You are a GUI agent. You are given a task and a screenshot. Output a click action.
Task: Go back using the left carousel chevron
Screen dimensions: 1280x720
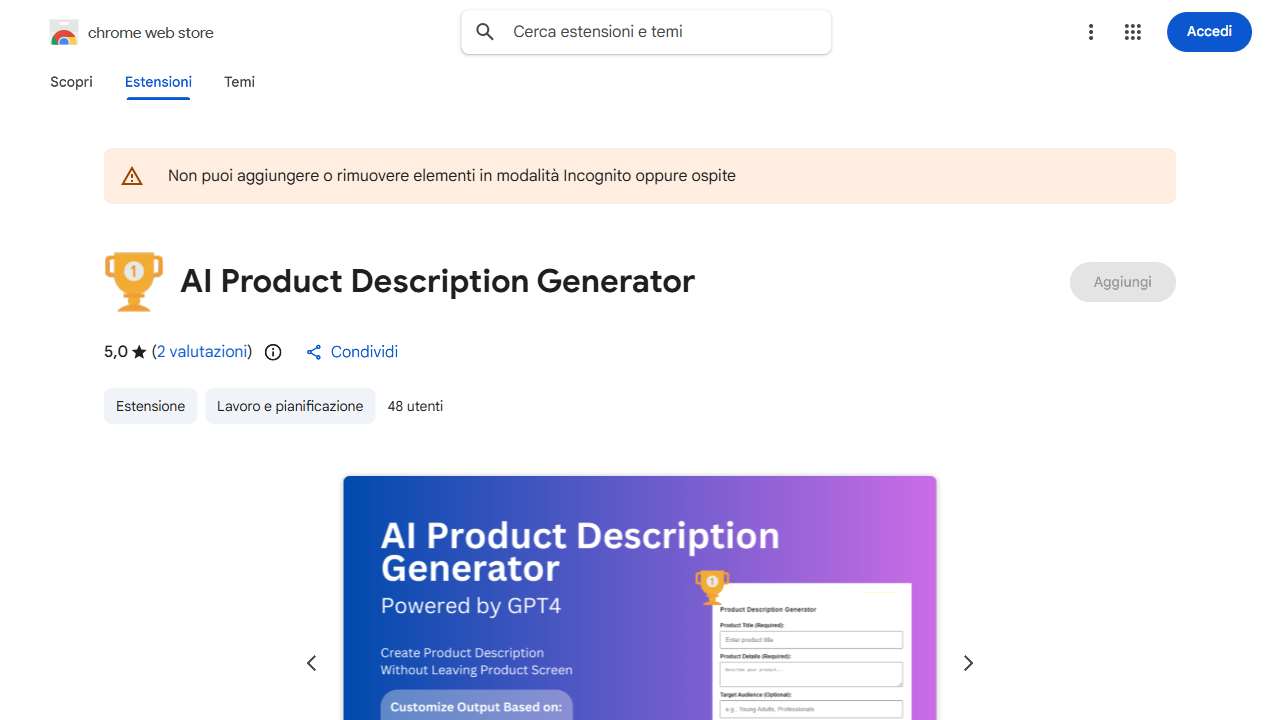point(311,663)
